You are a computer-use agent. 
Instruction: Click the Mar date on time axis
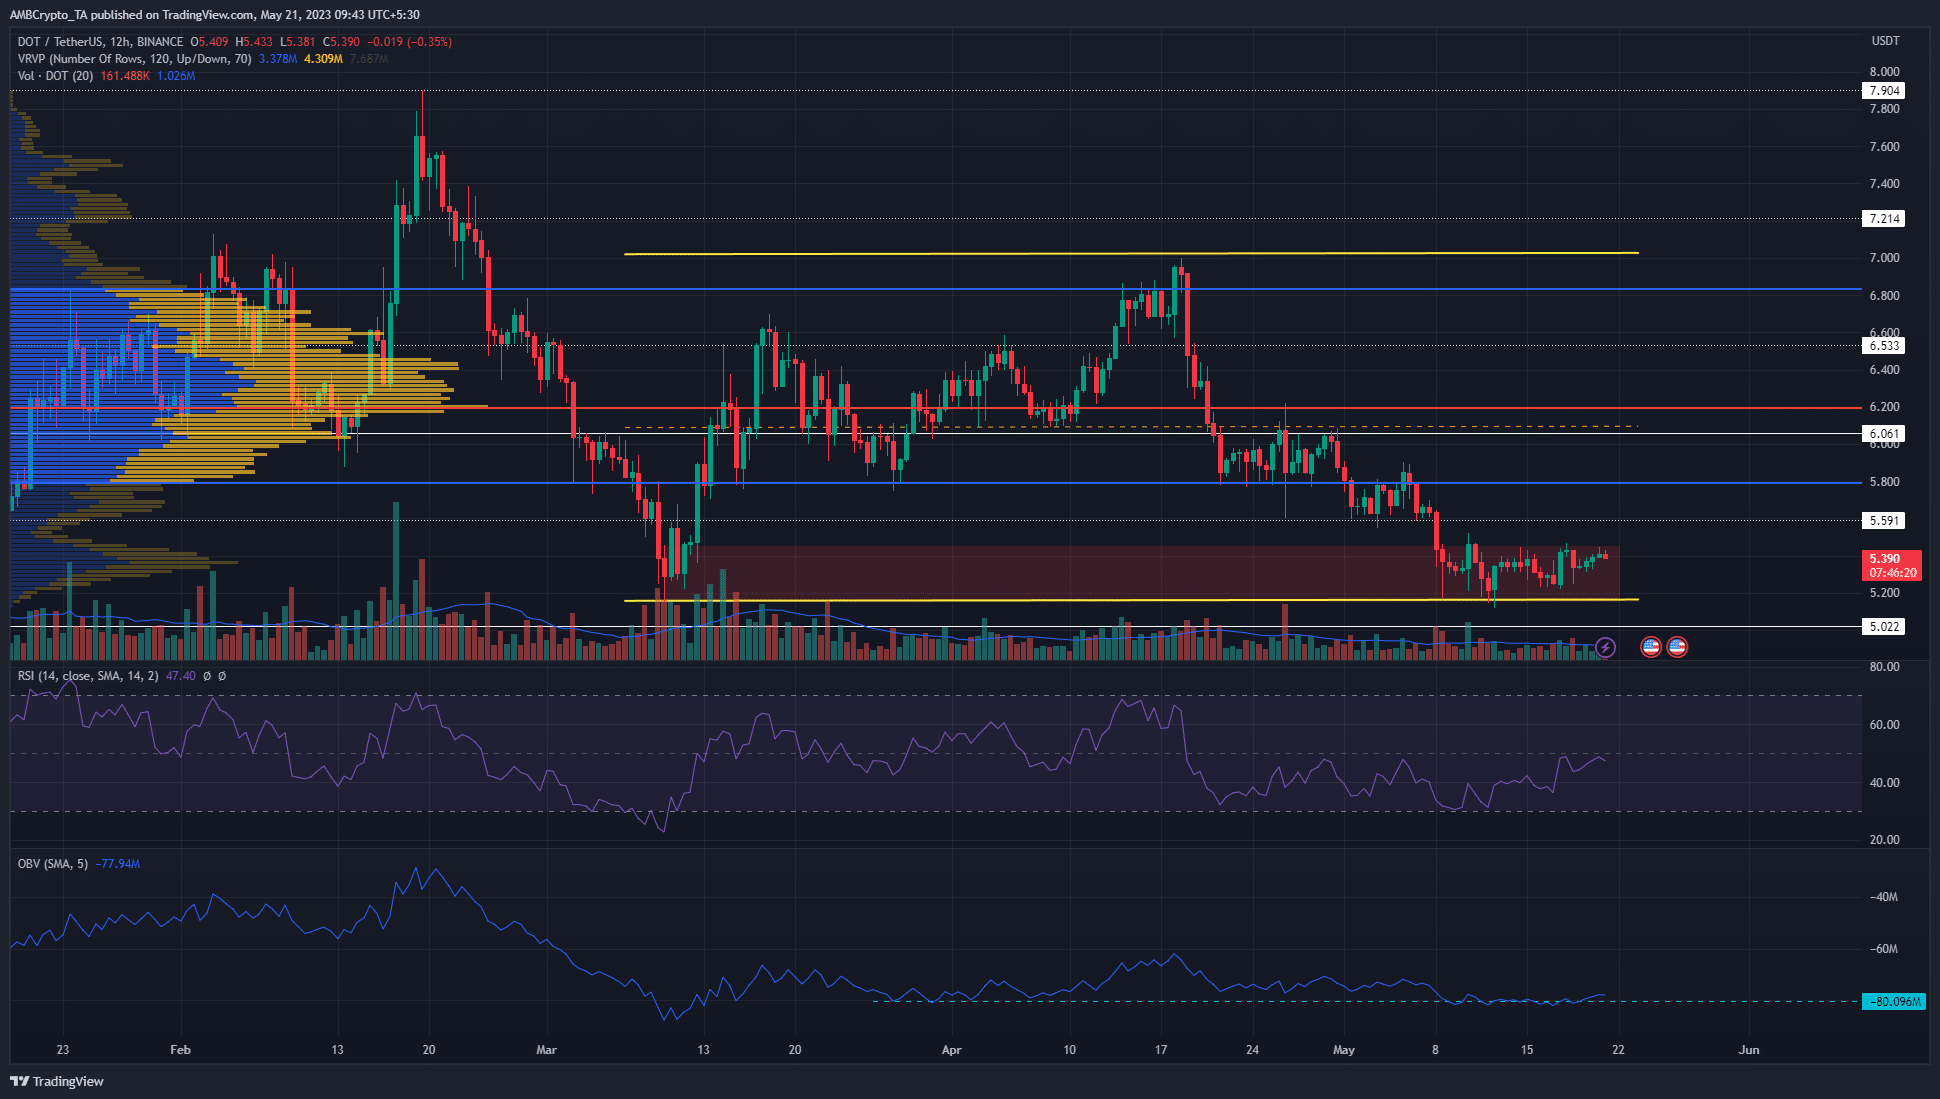(x=546, y=1049)
